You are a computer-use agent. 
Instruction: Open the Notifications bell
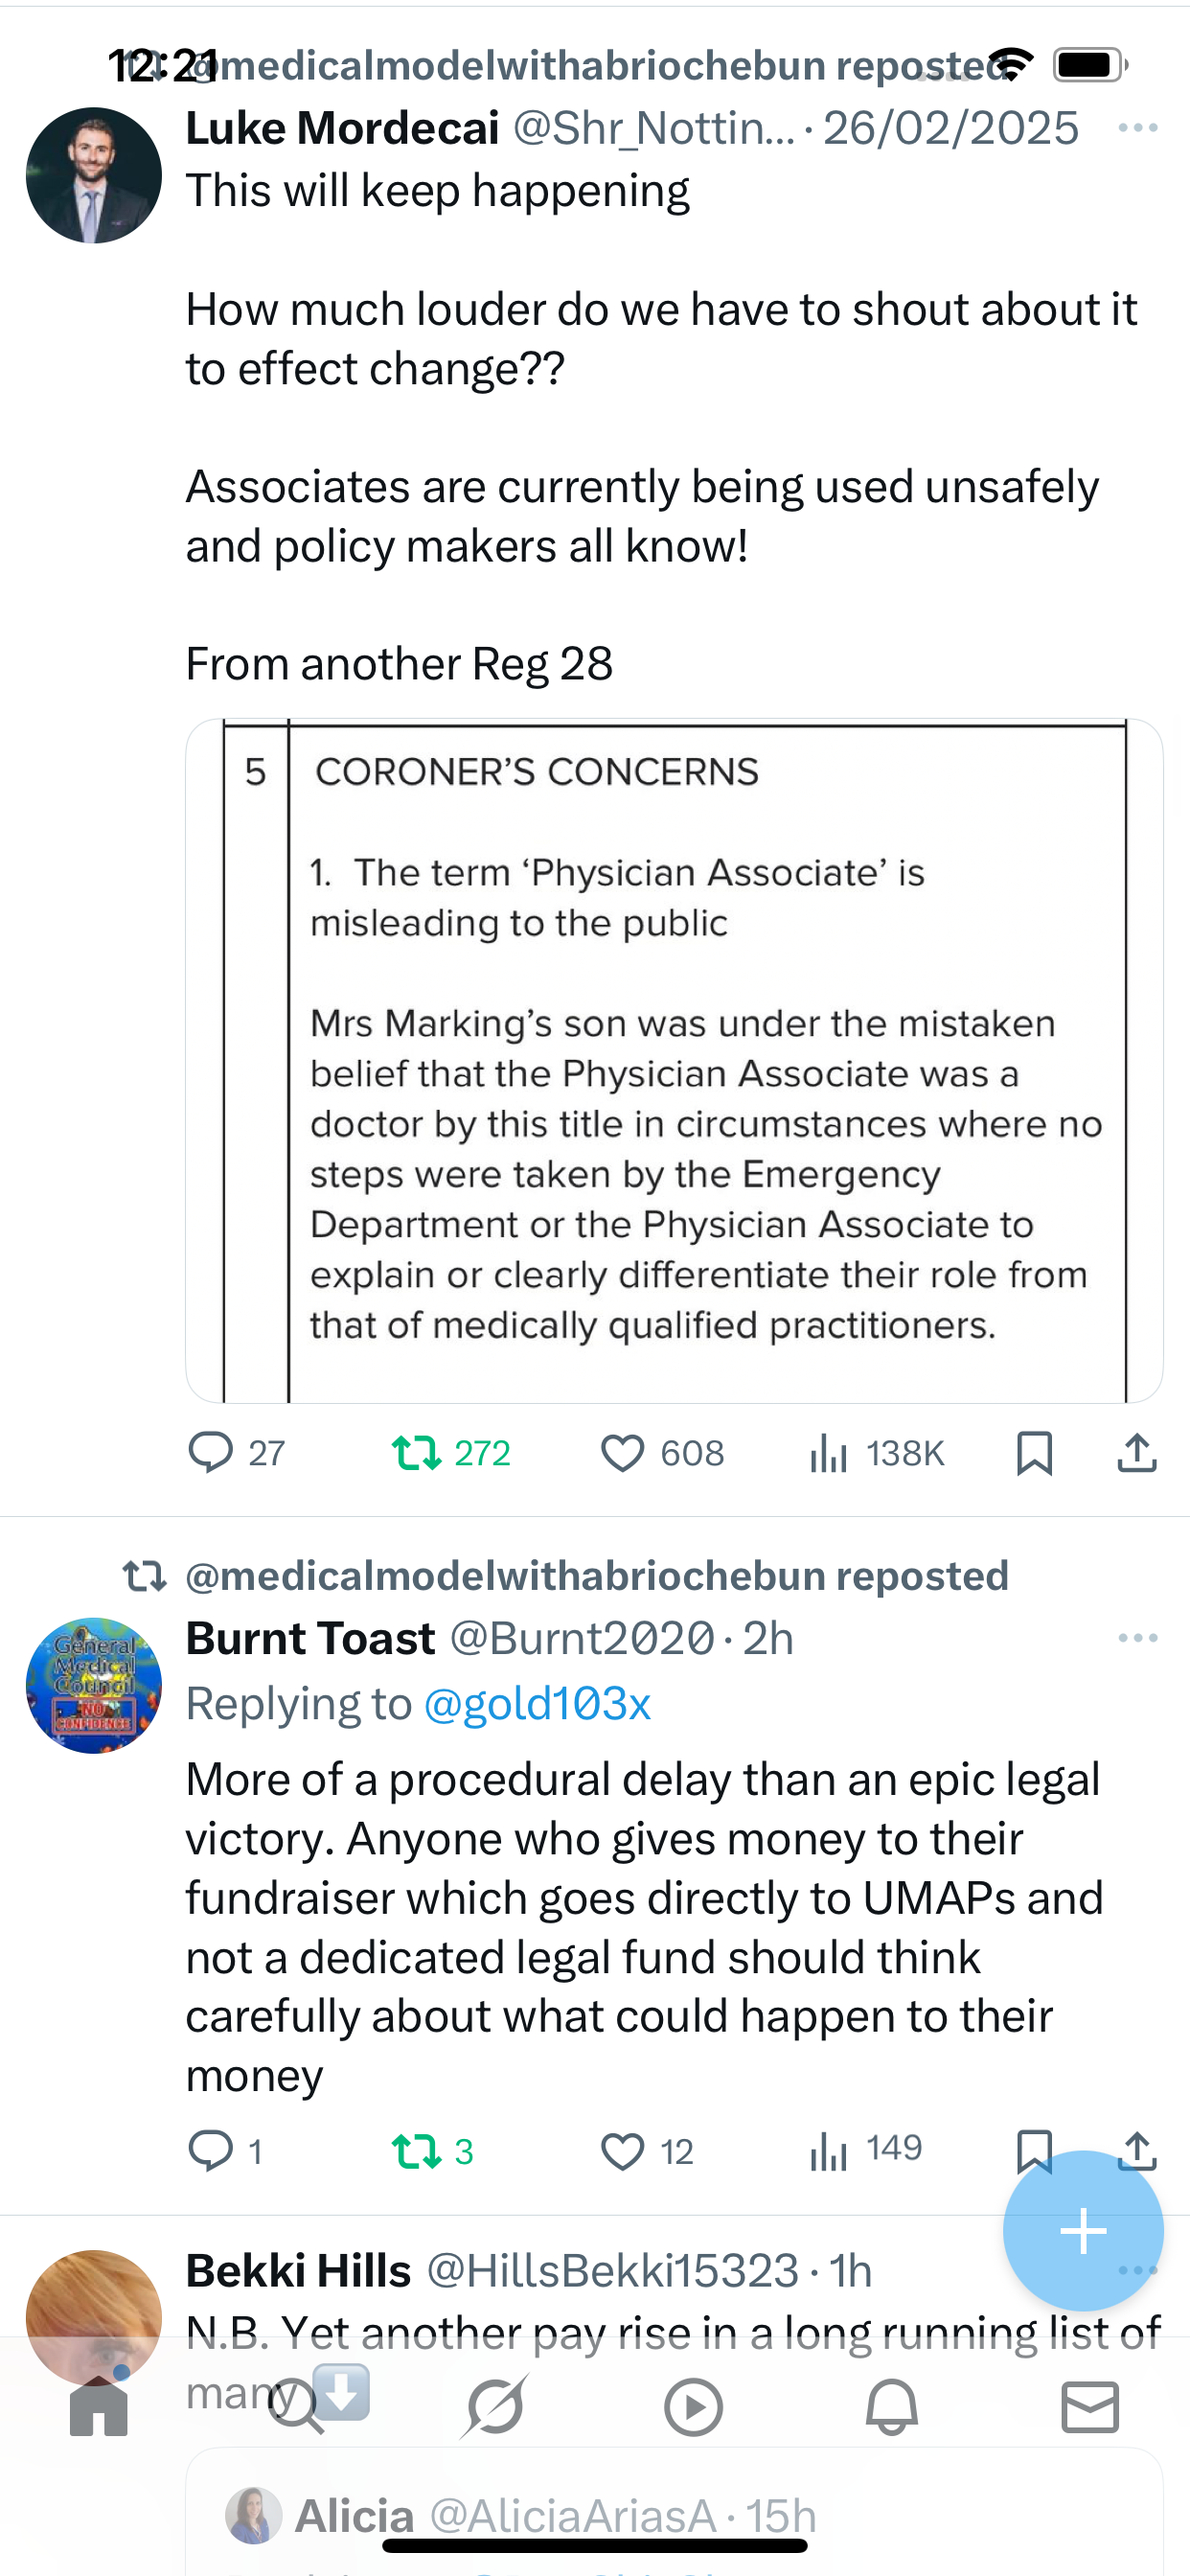(891, 2407)
